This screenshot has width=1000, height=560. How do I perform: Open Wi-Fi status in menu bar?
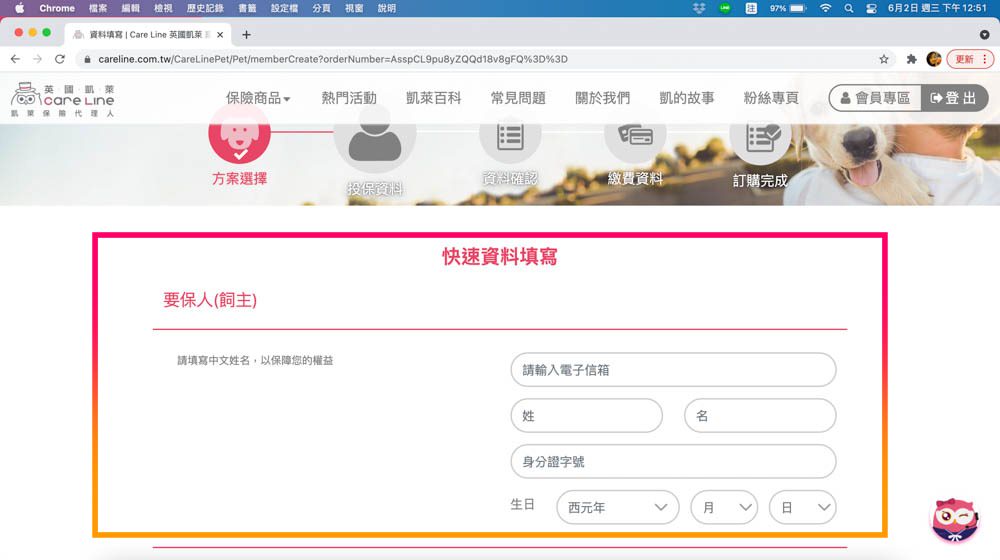[x=825, y=8]
